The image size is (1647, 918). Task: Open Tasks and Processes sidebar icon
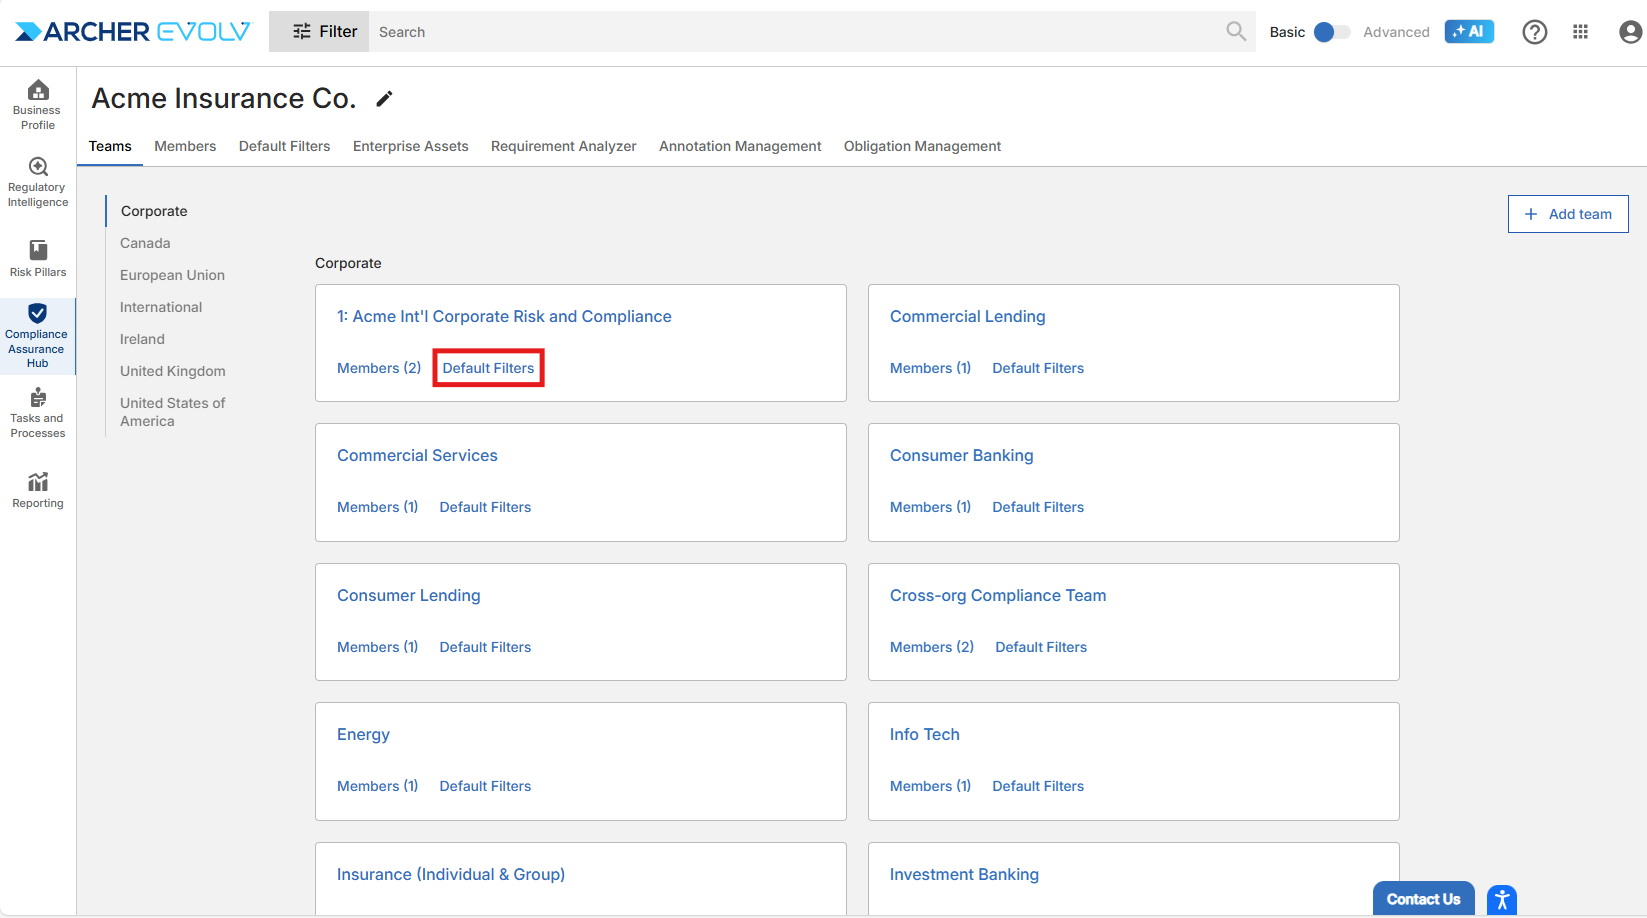pos(38,413)
